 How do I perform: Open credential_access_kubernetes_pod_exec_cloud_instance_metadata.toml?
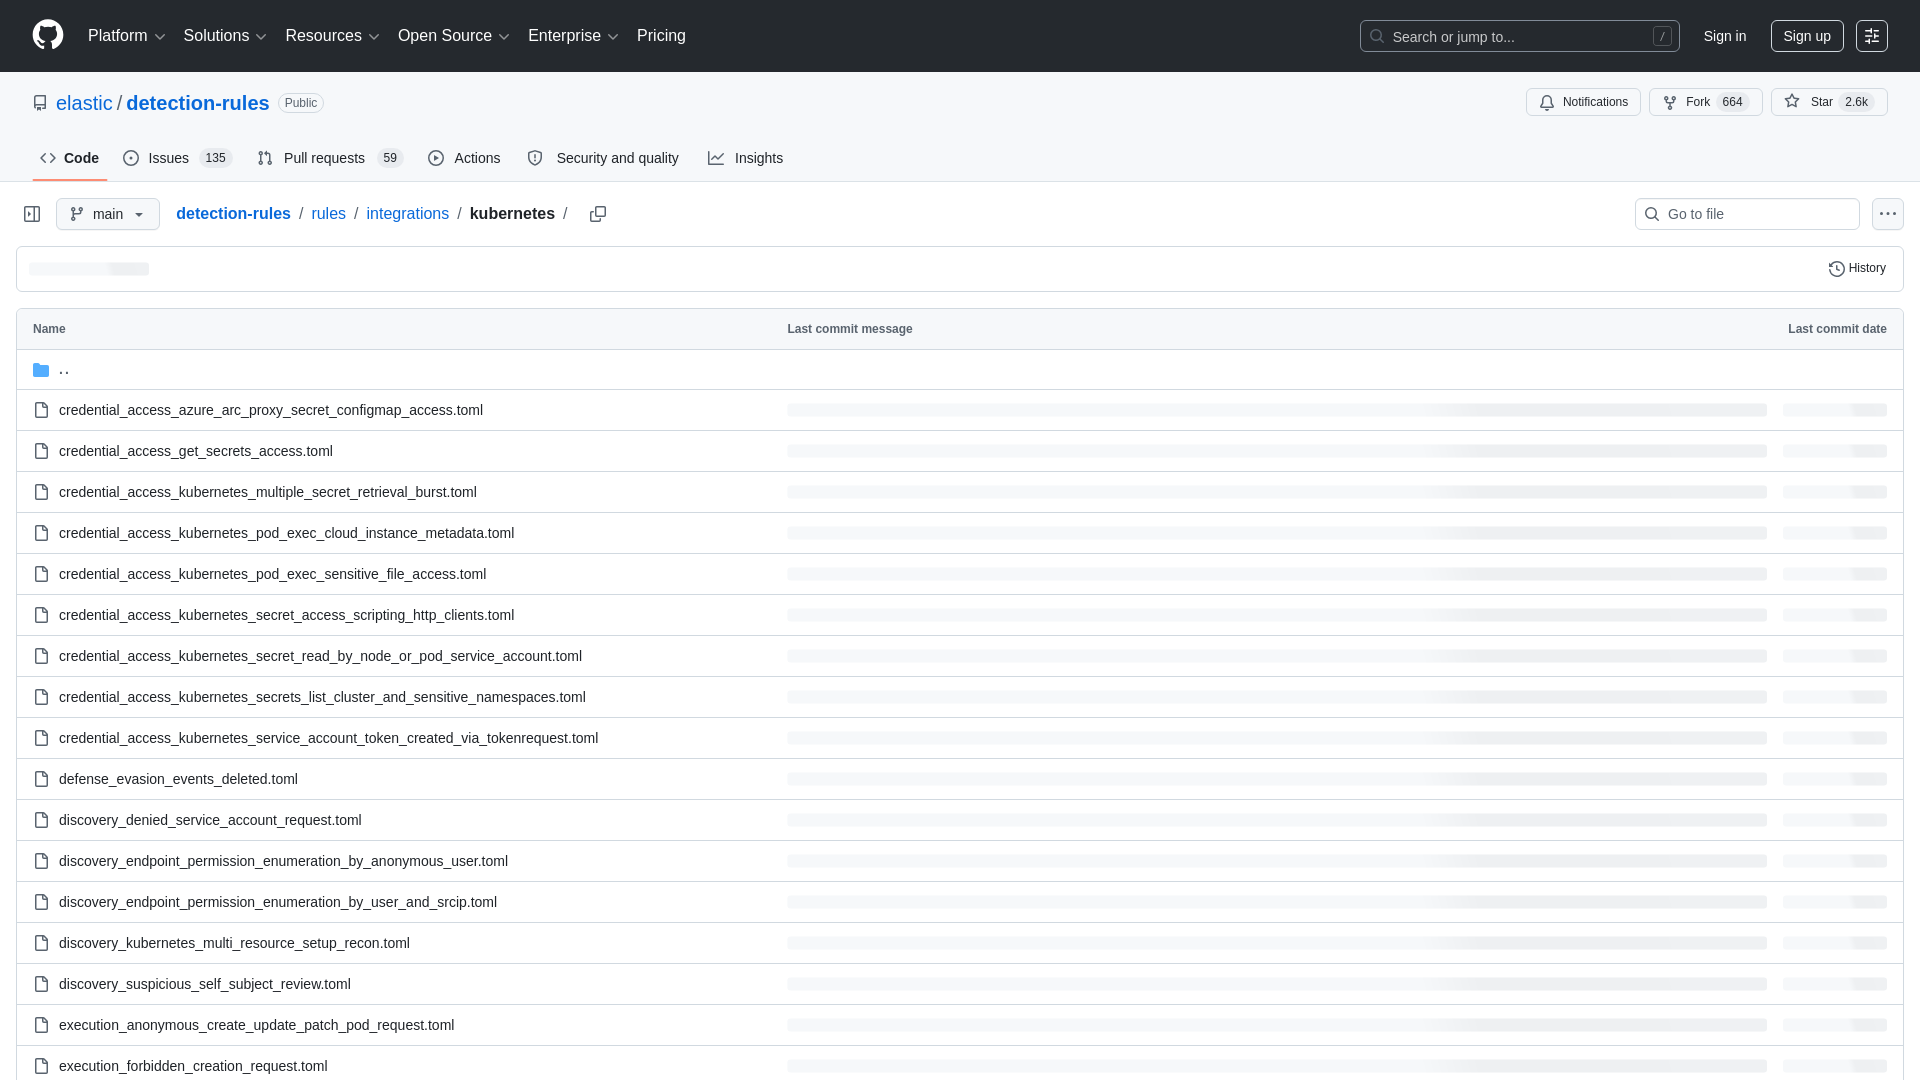[286, 533]
